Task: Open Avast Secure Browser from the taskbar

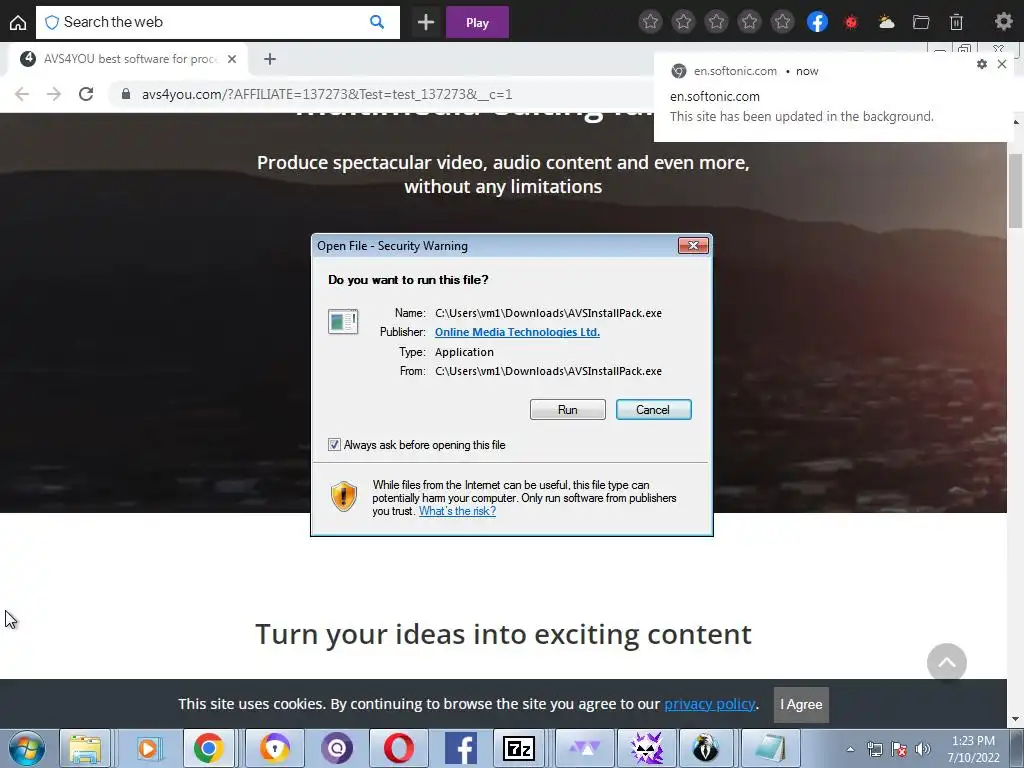Action: pos(275,748)
